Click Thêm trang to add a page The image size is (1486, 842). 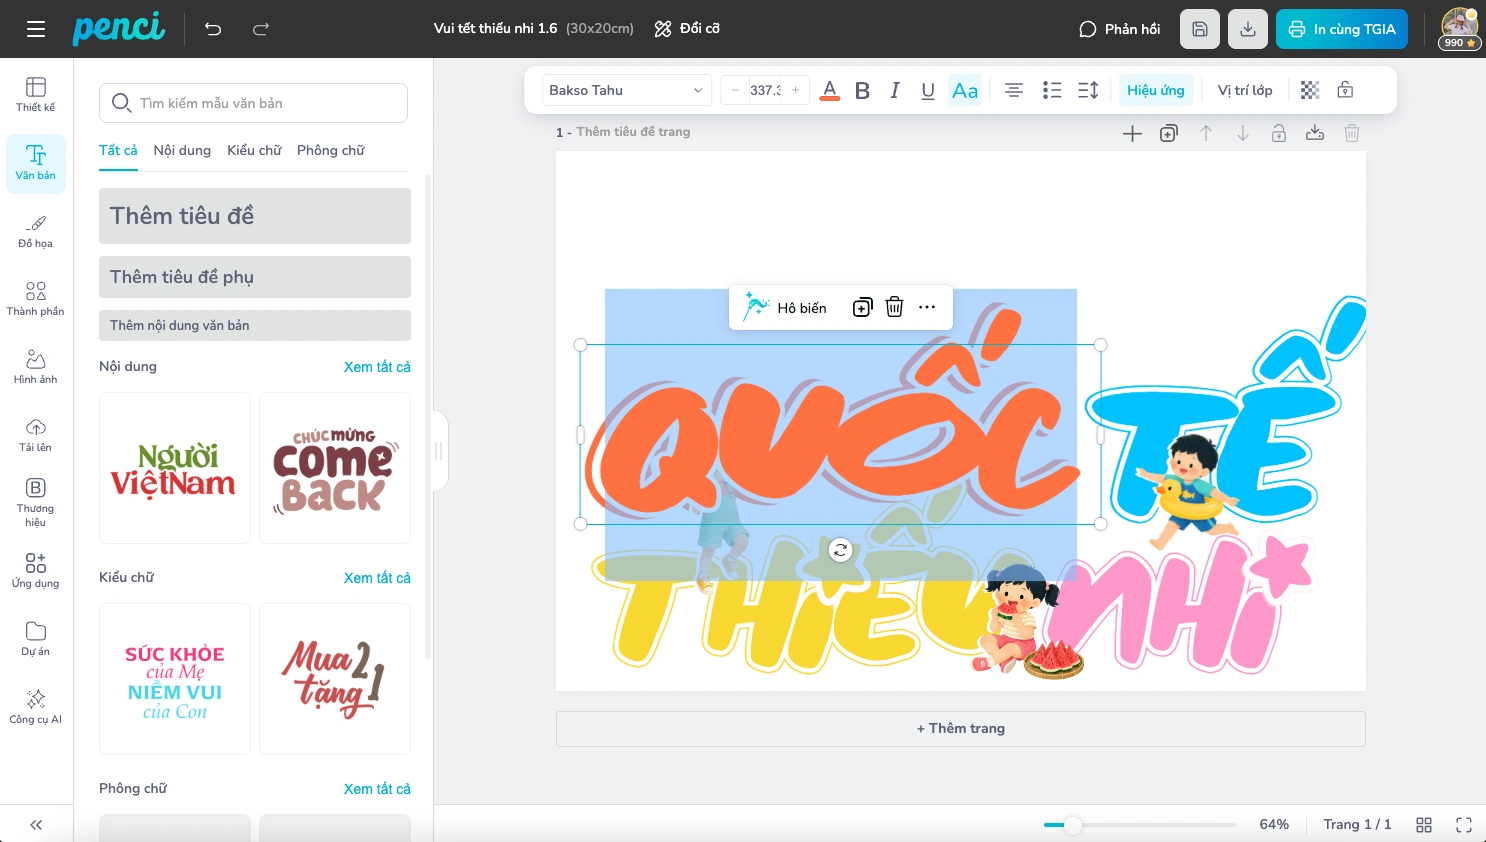point(961,729)
